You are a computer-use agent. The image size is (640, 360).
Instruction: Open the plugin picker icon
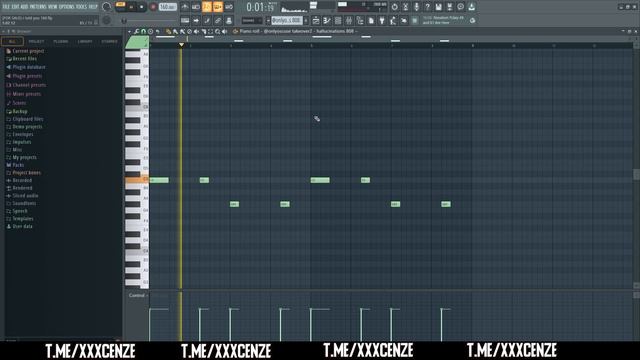pos(382,20)
